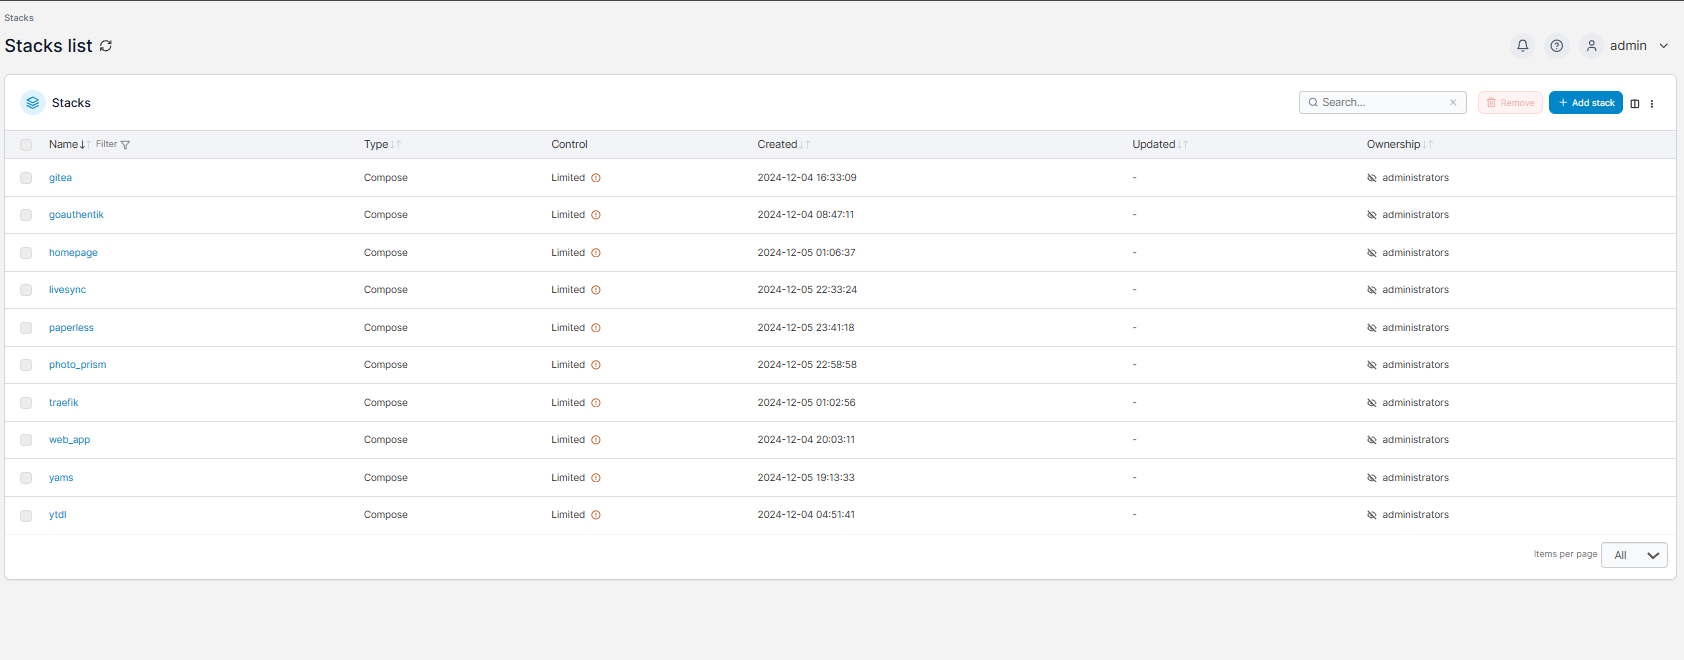
Task: Open the goauthentik stack link
Action: click(76, 215)
